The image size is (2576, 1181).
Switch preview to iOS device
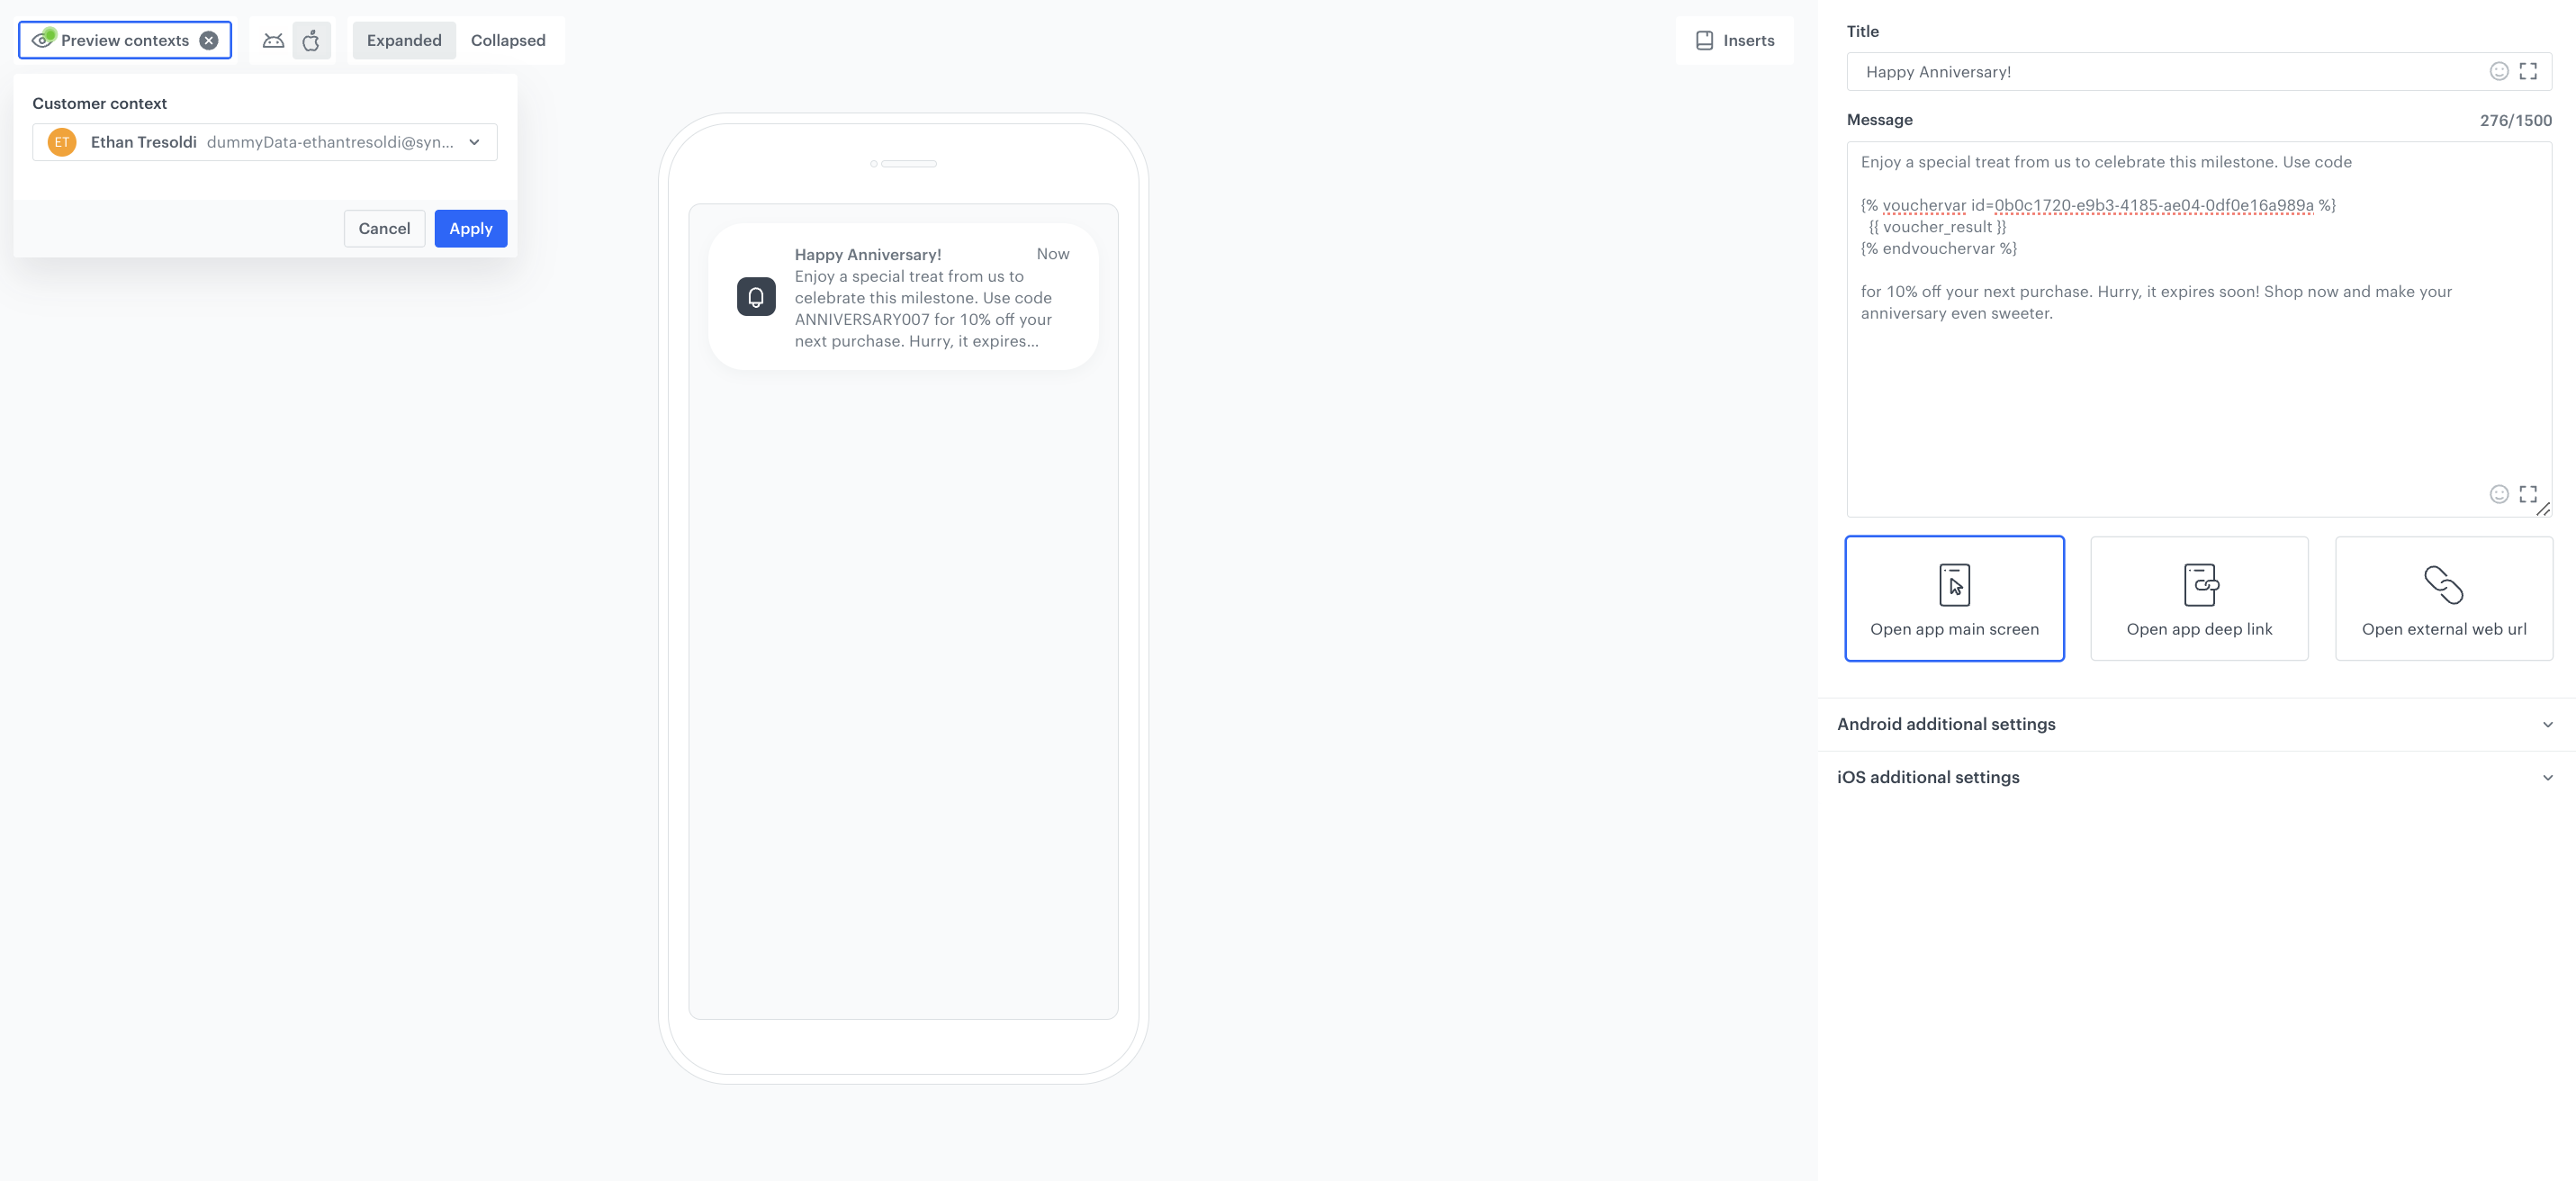(x=312, y=40)
